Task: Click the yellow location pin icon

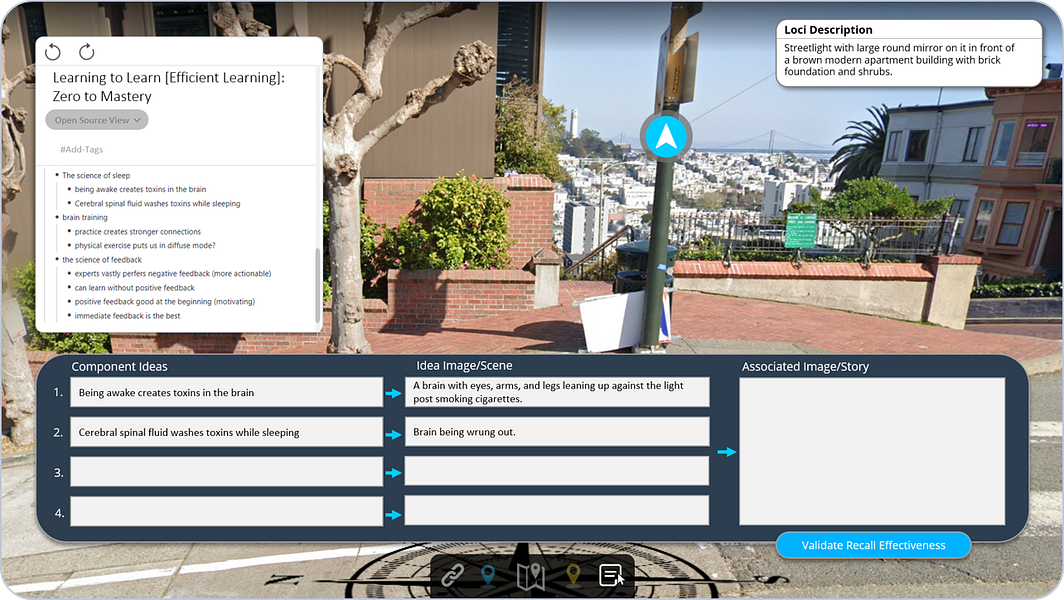Action: point(573,576)
